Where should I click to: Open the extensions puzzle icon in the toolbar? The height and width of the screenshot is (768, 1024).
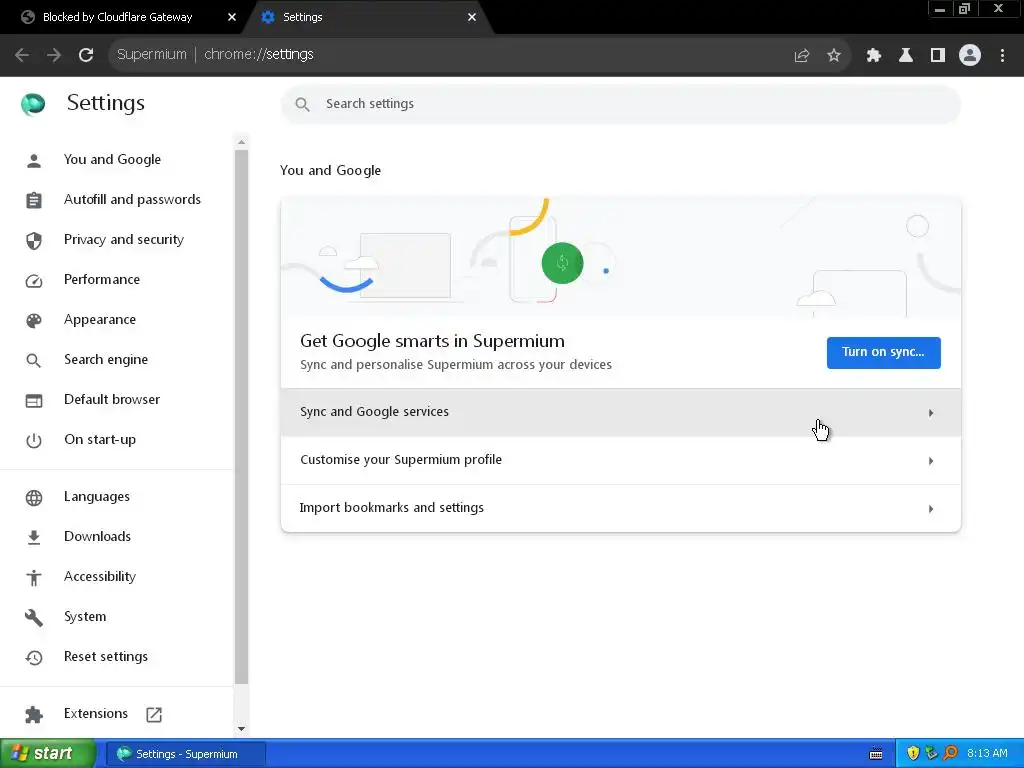(874, 56)
